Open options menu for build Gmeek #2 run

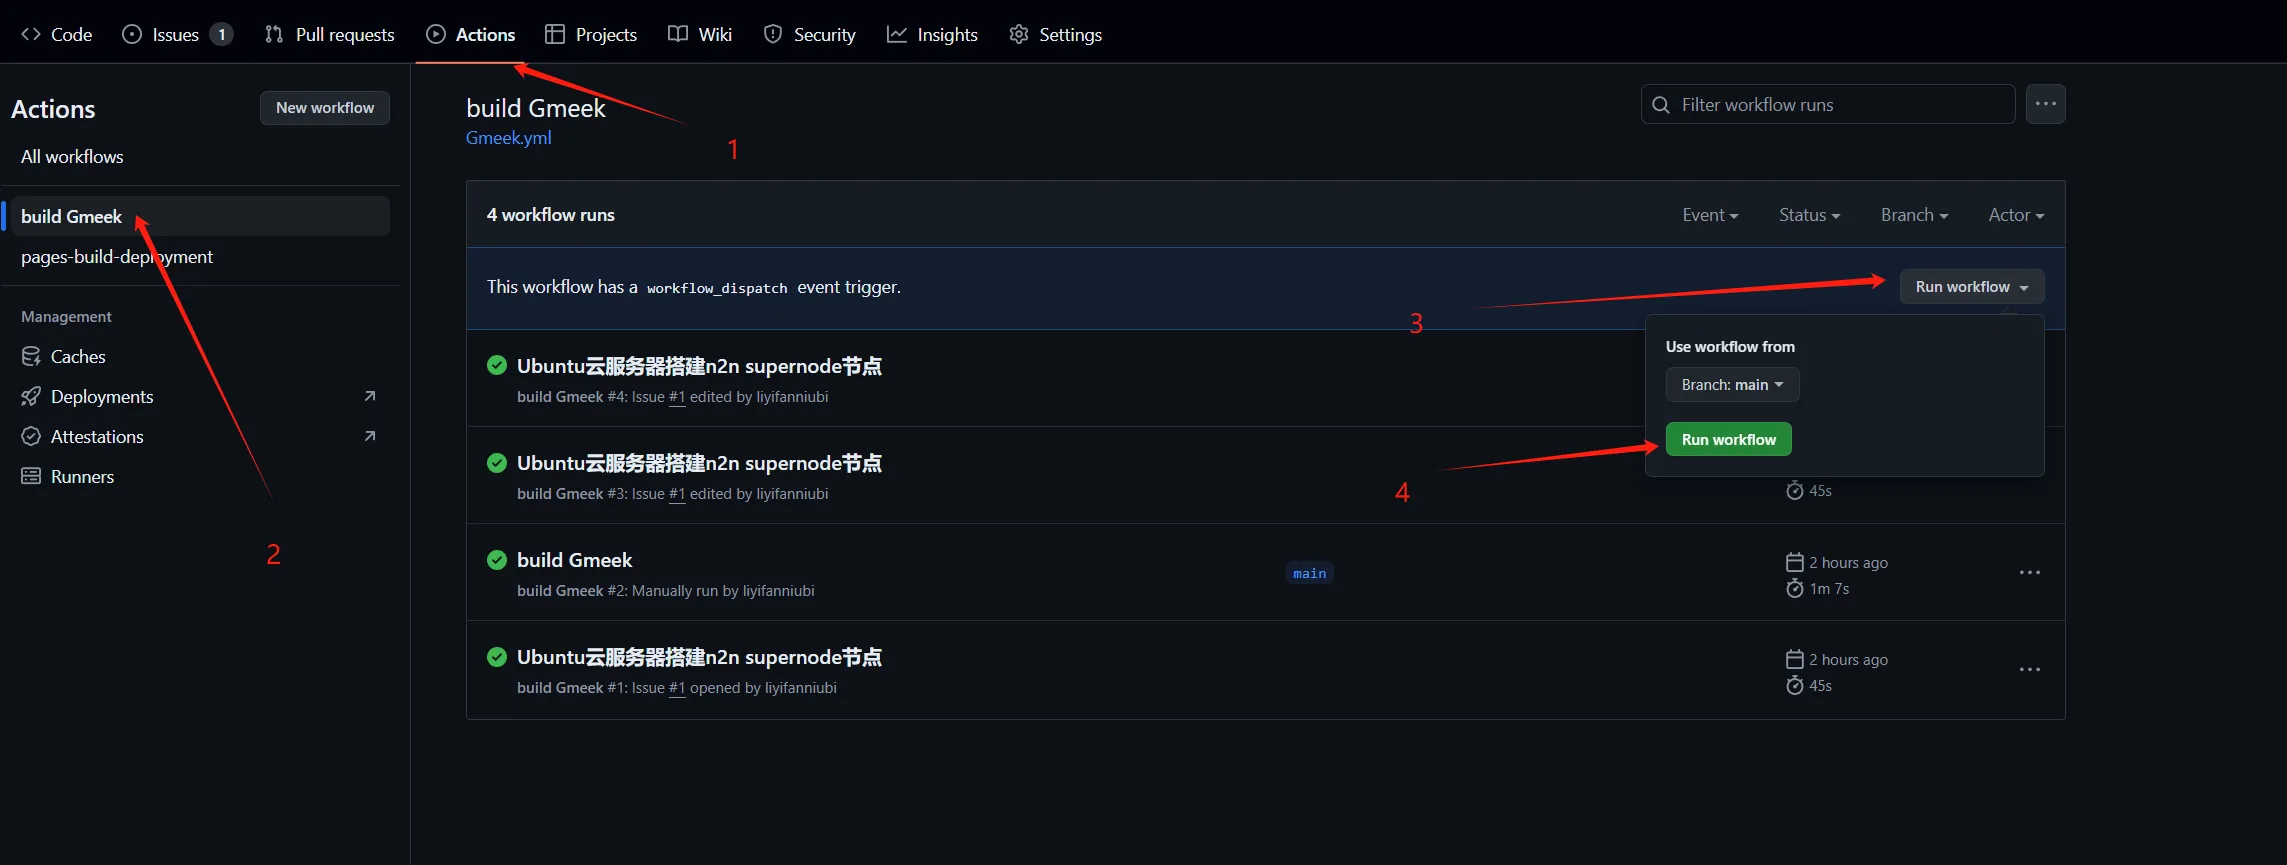click(2029, 573)
